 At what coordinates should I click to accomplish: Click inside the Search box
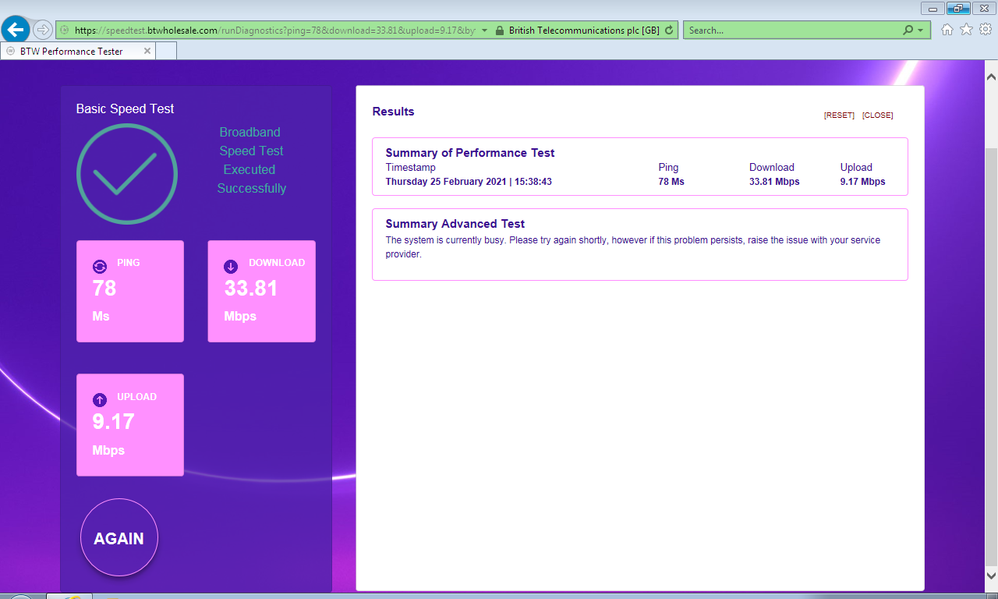[790, 30]
